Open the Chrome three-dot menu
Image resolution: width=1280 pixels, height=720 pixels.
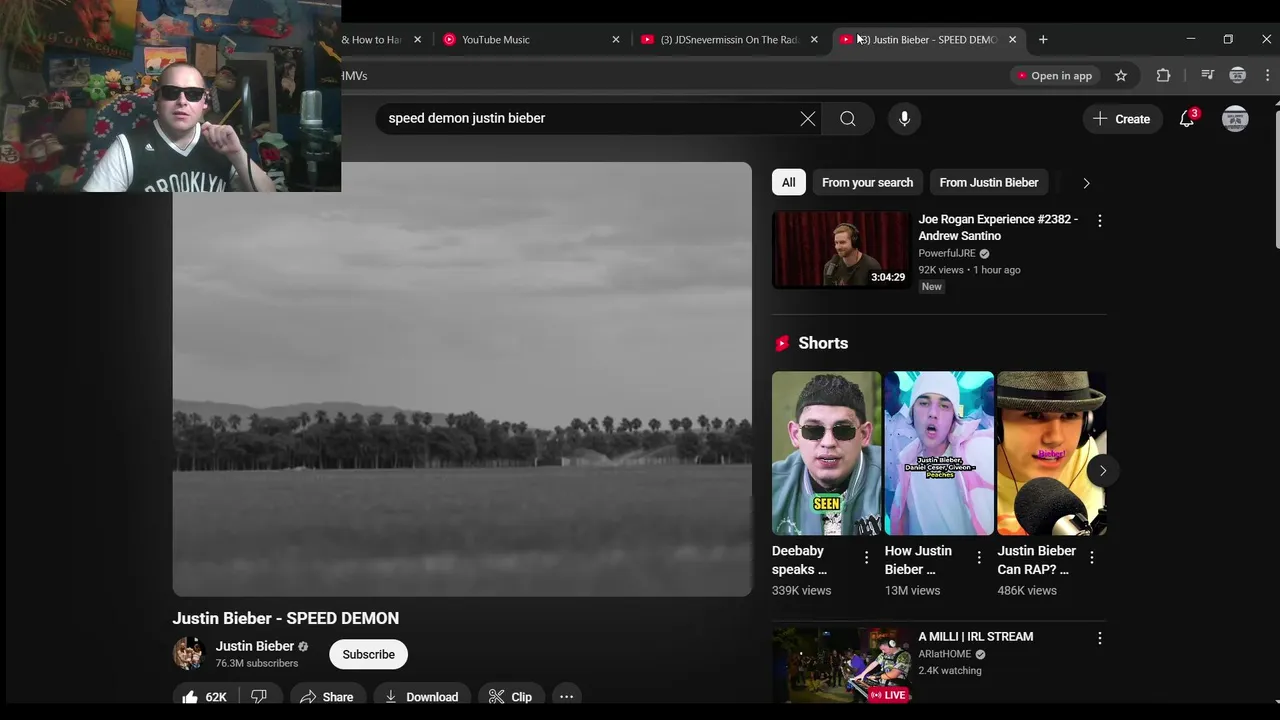click(1267, 76)
